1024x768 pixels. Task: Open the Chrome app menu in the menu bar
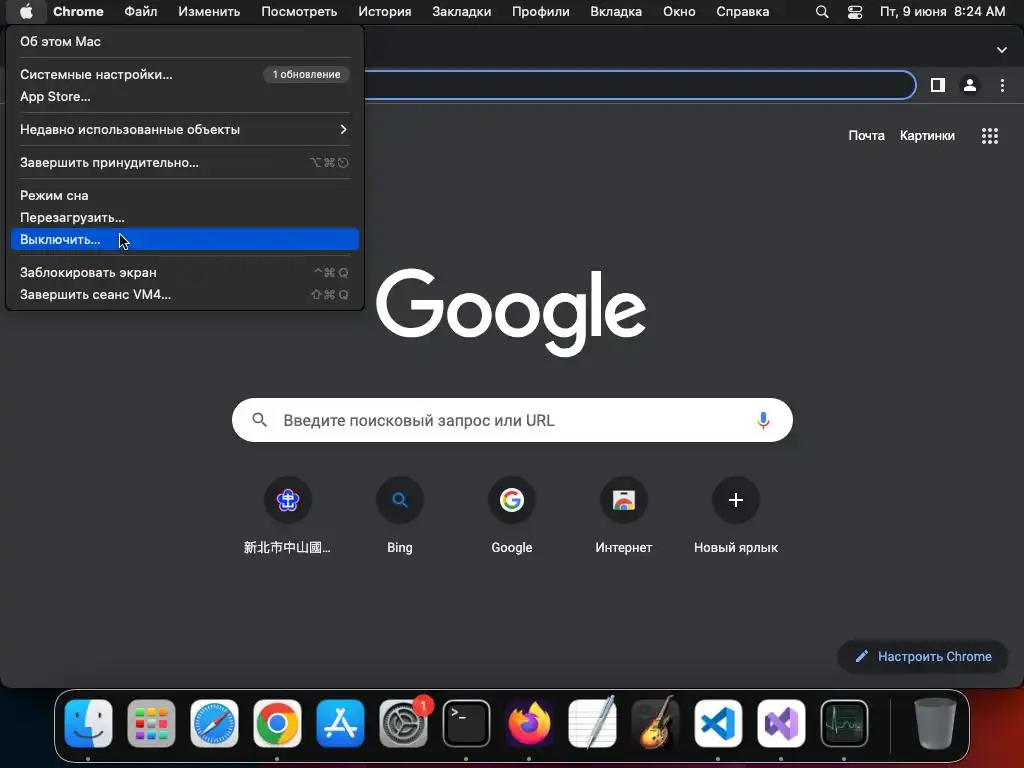coord(78,11)
